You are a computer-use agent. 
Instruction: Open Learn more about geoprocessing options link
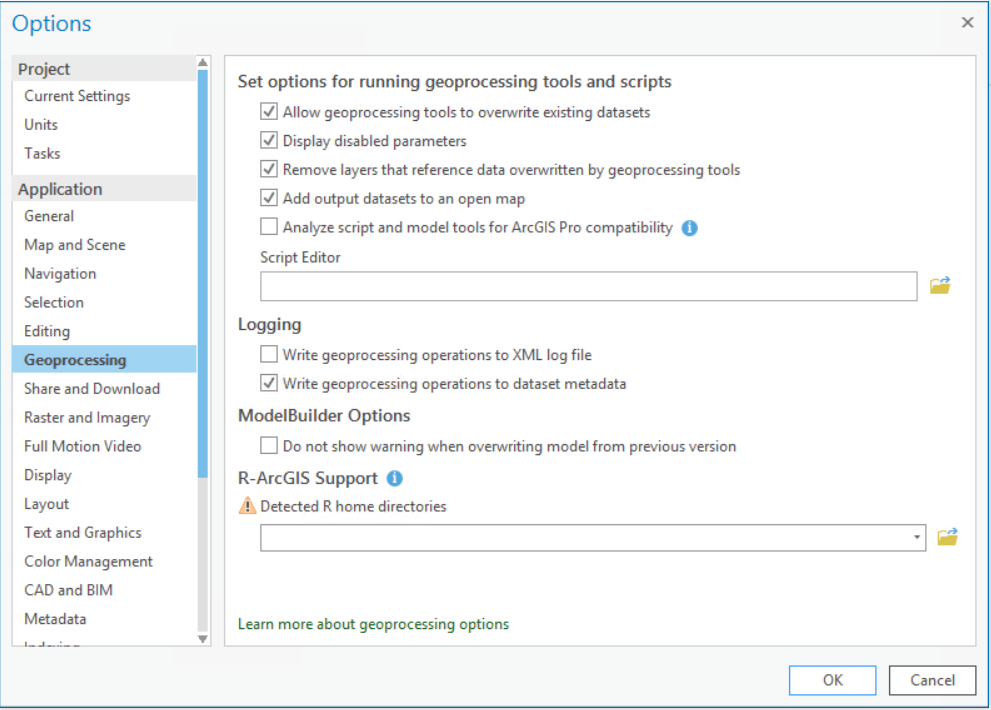coord(373,624)
